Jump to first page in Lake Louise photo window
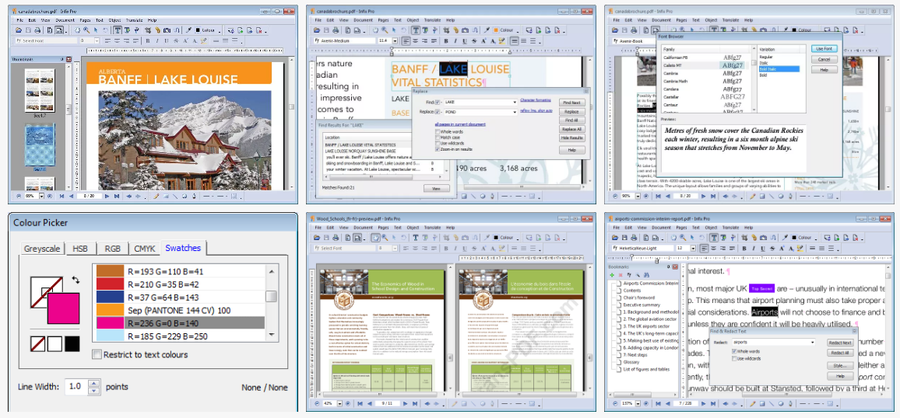 pos(63,196)
